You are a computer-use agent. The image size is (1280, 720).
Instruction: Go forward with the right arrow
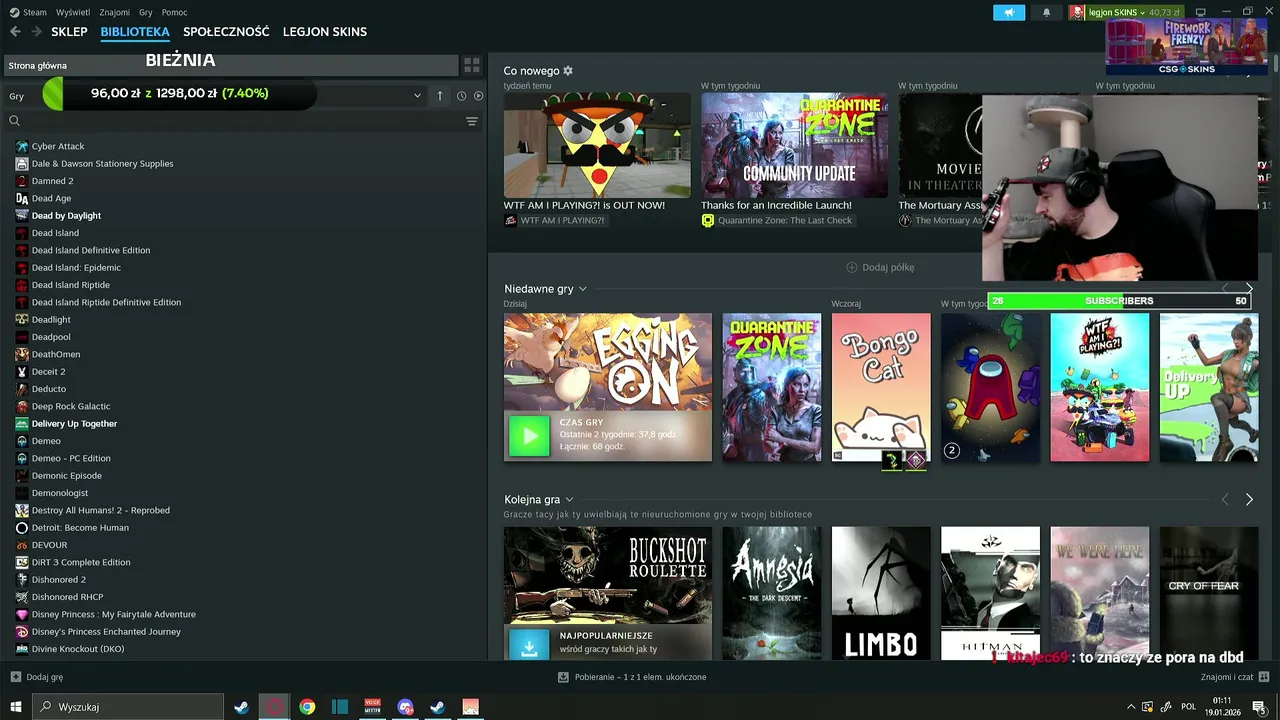tap(37, 32)
